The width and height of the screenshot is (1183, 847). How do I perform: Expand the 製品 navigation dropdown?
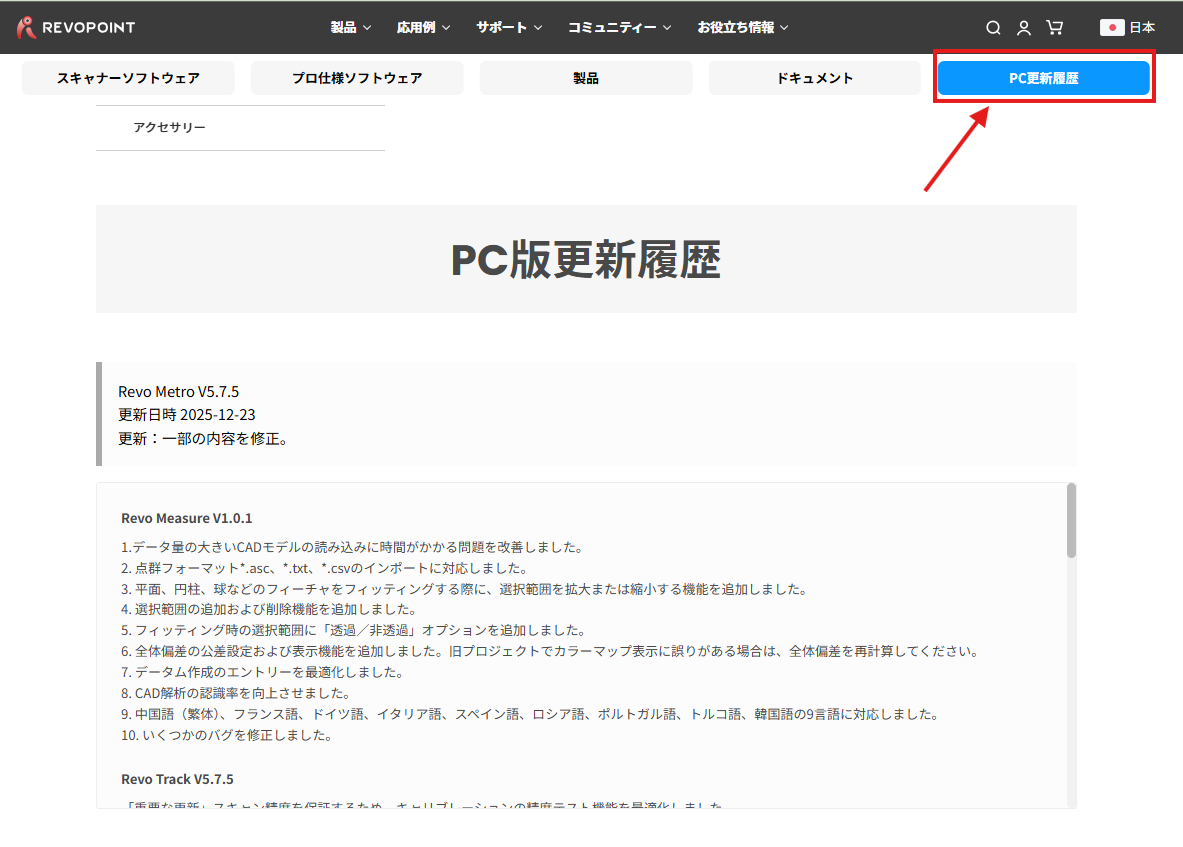point(350,27)
